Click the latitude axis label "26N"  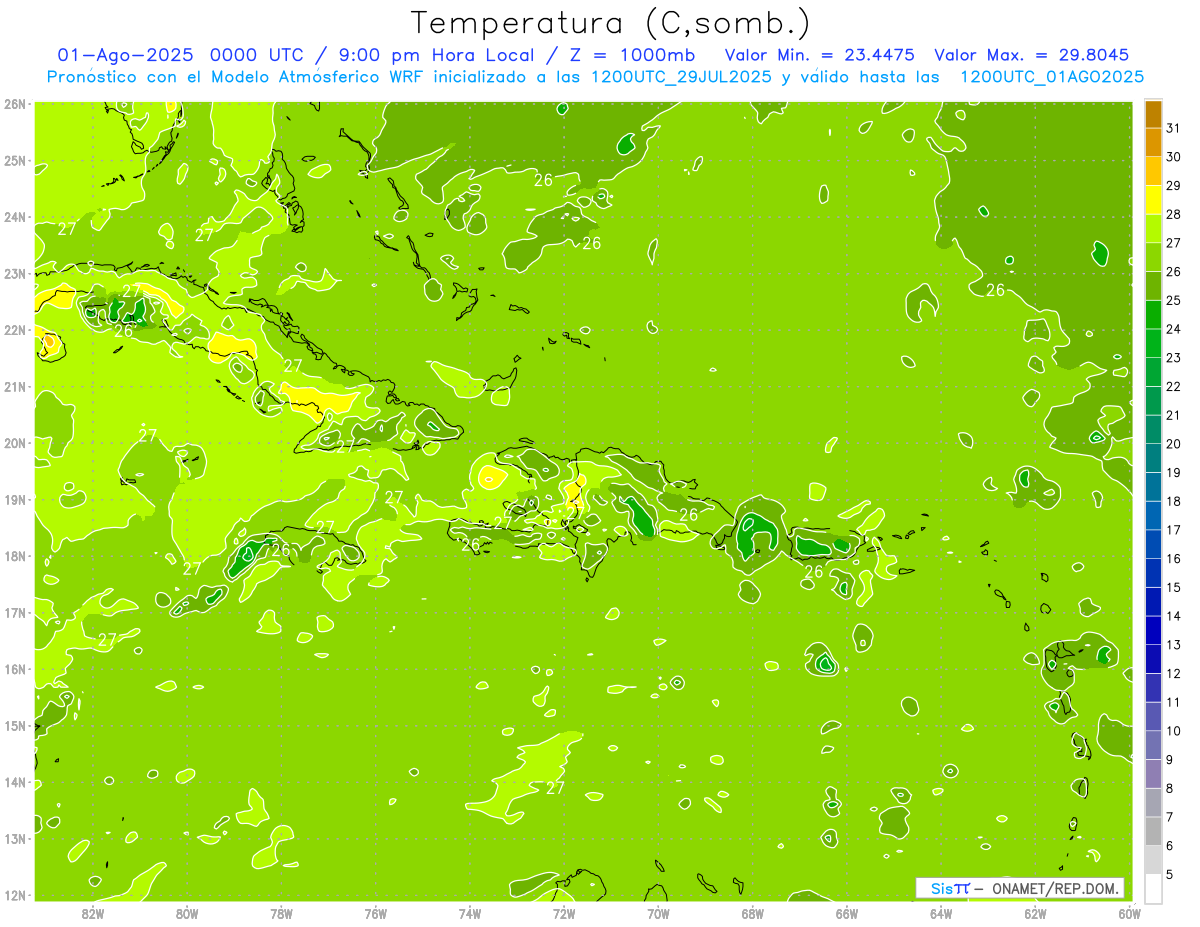[x=14, y=104]
